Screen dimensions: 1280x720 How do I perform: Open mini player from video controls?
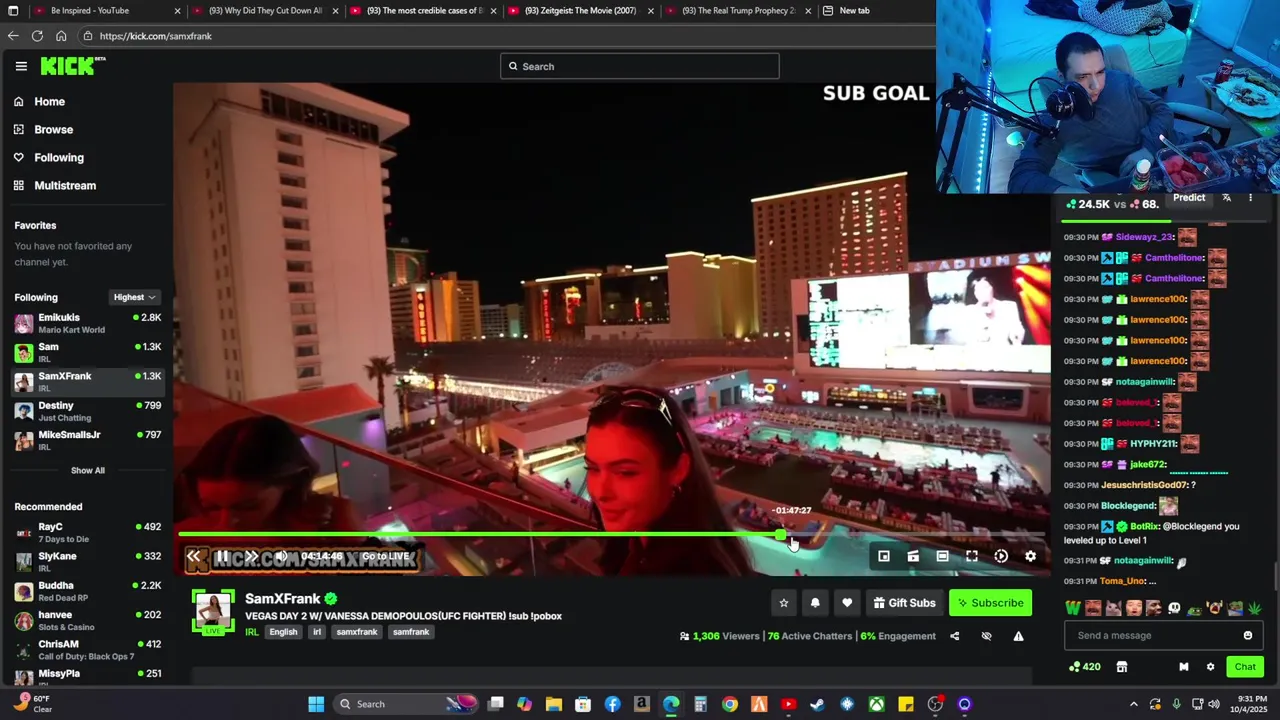[x=884, y=556]
